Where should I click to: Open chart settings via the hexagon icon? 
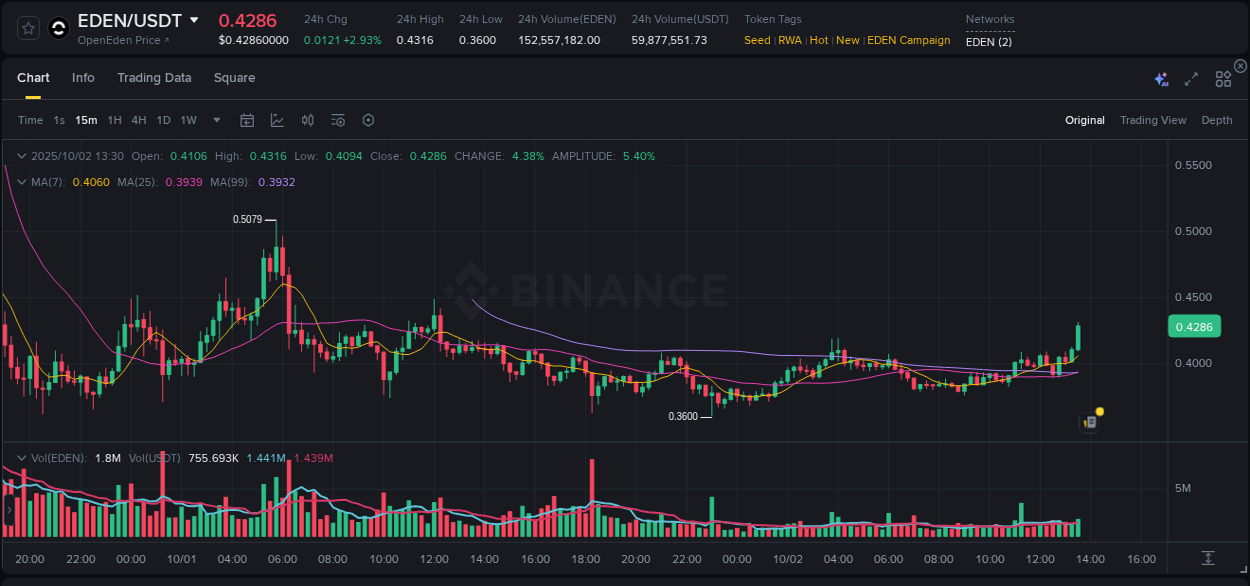(368, 120)
